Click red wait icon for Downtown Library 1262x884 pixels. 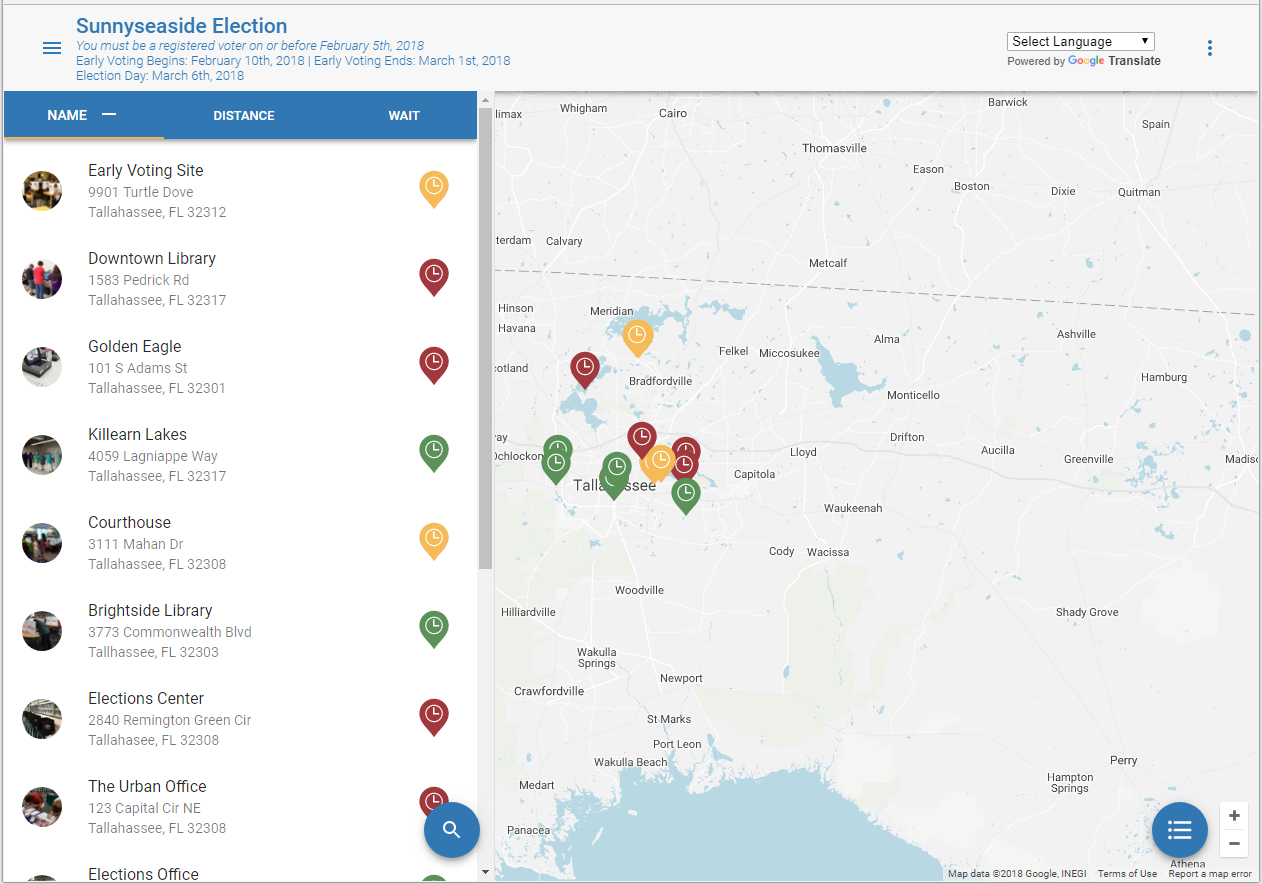pyautogui.click(x=434, y=276)
